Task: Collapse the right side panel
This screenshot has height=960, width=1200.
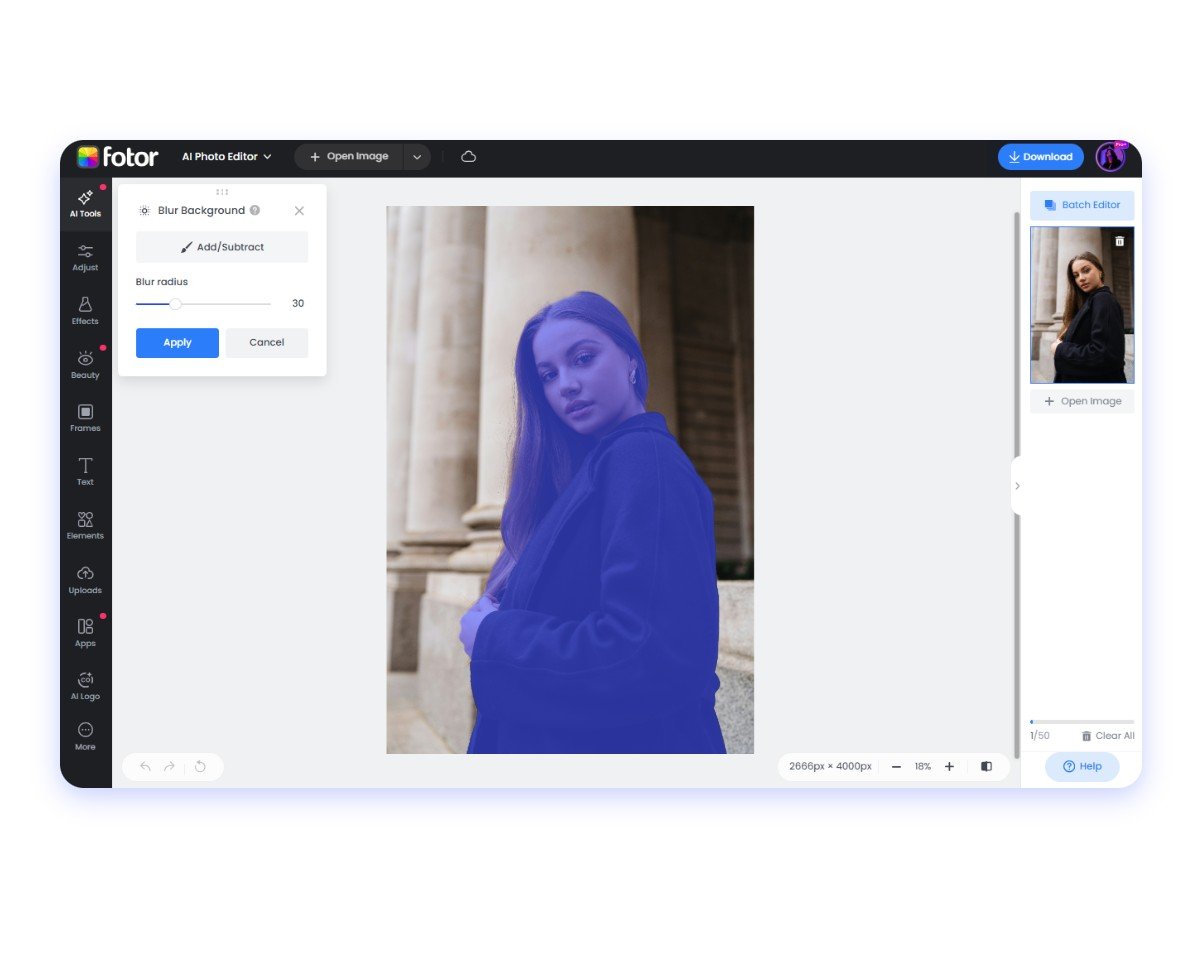Action: point(1017,486)
